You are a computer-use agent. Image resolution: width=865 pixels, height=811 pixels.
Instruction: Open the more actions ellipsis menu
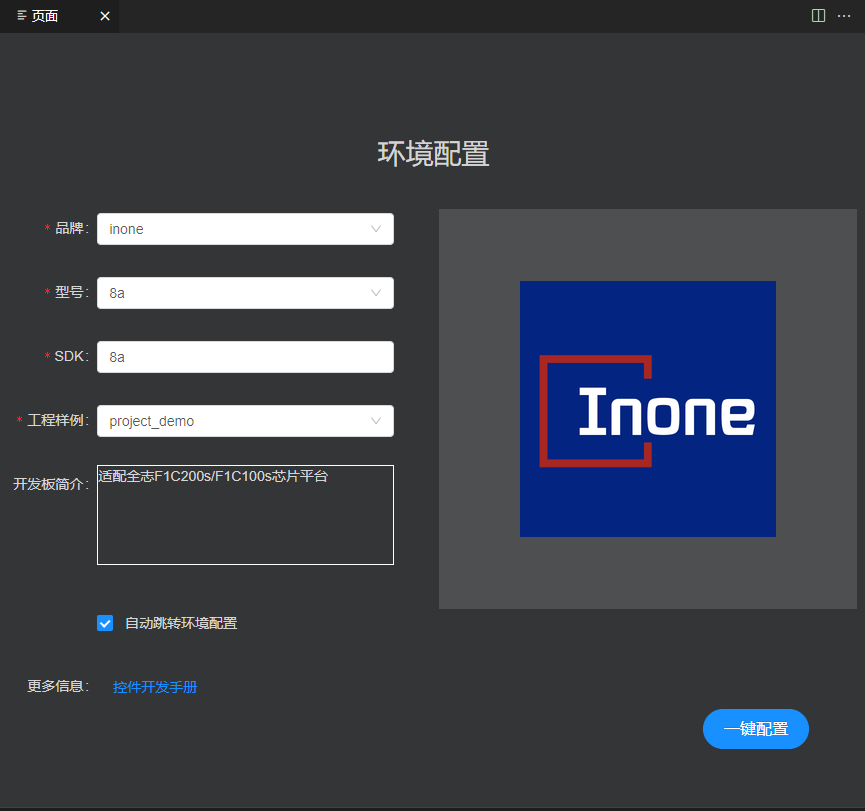click(844, 16)
